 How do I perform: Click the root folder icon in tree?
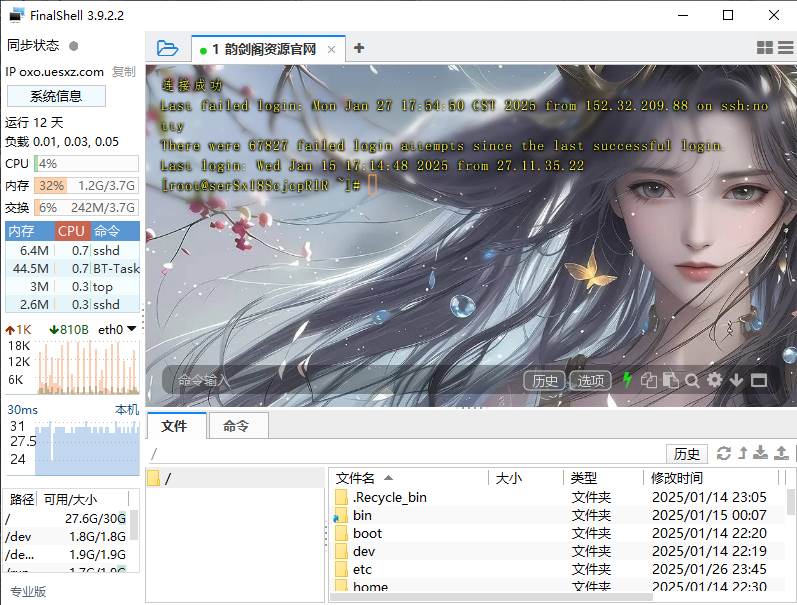tap(154, 478)
